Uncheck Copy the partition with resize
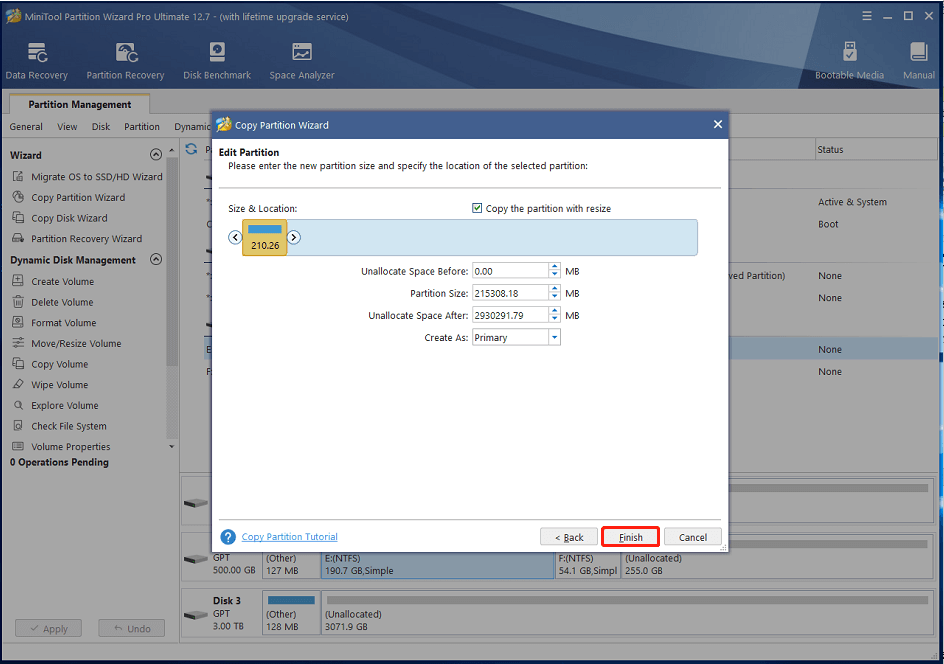The width and height of the screenshot is (944, 664). (477, 208)
